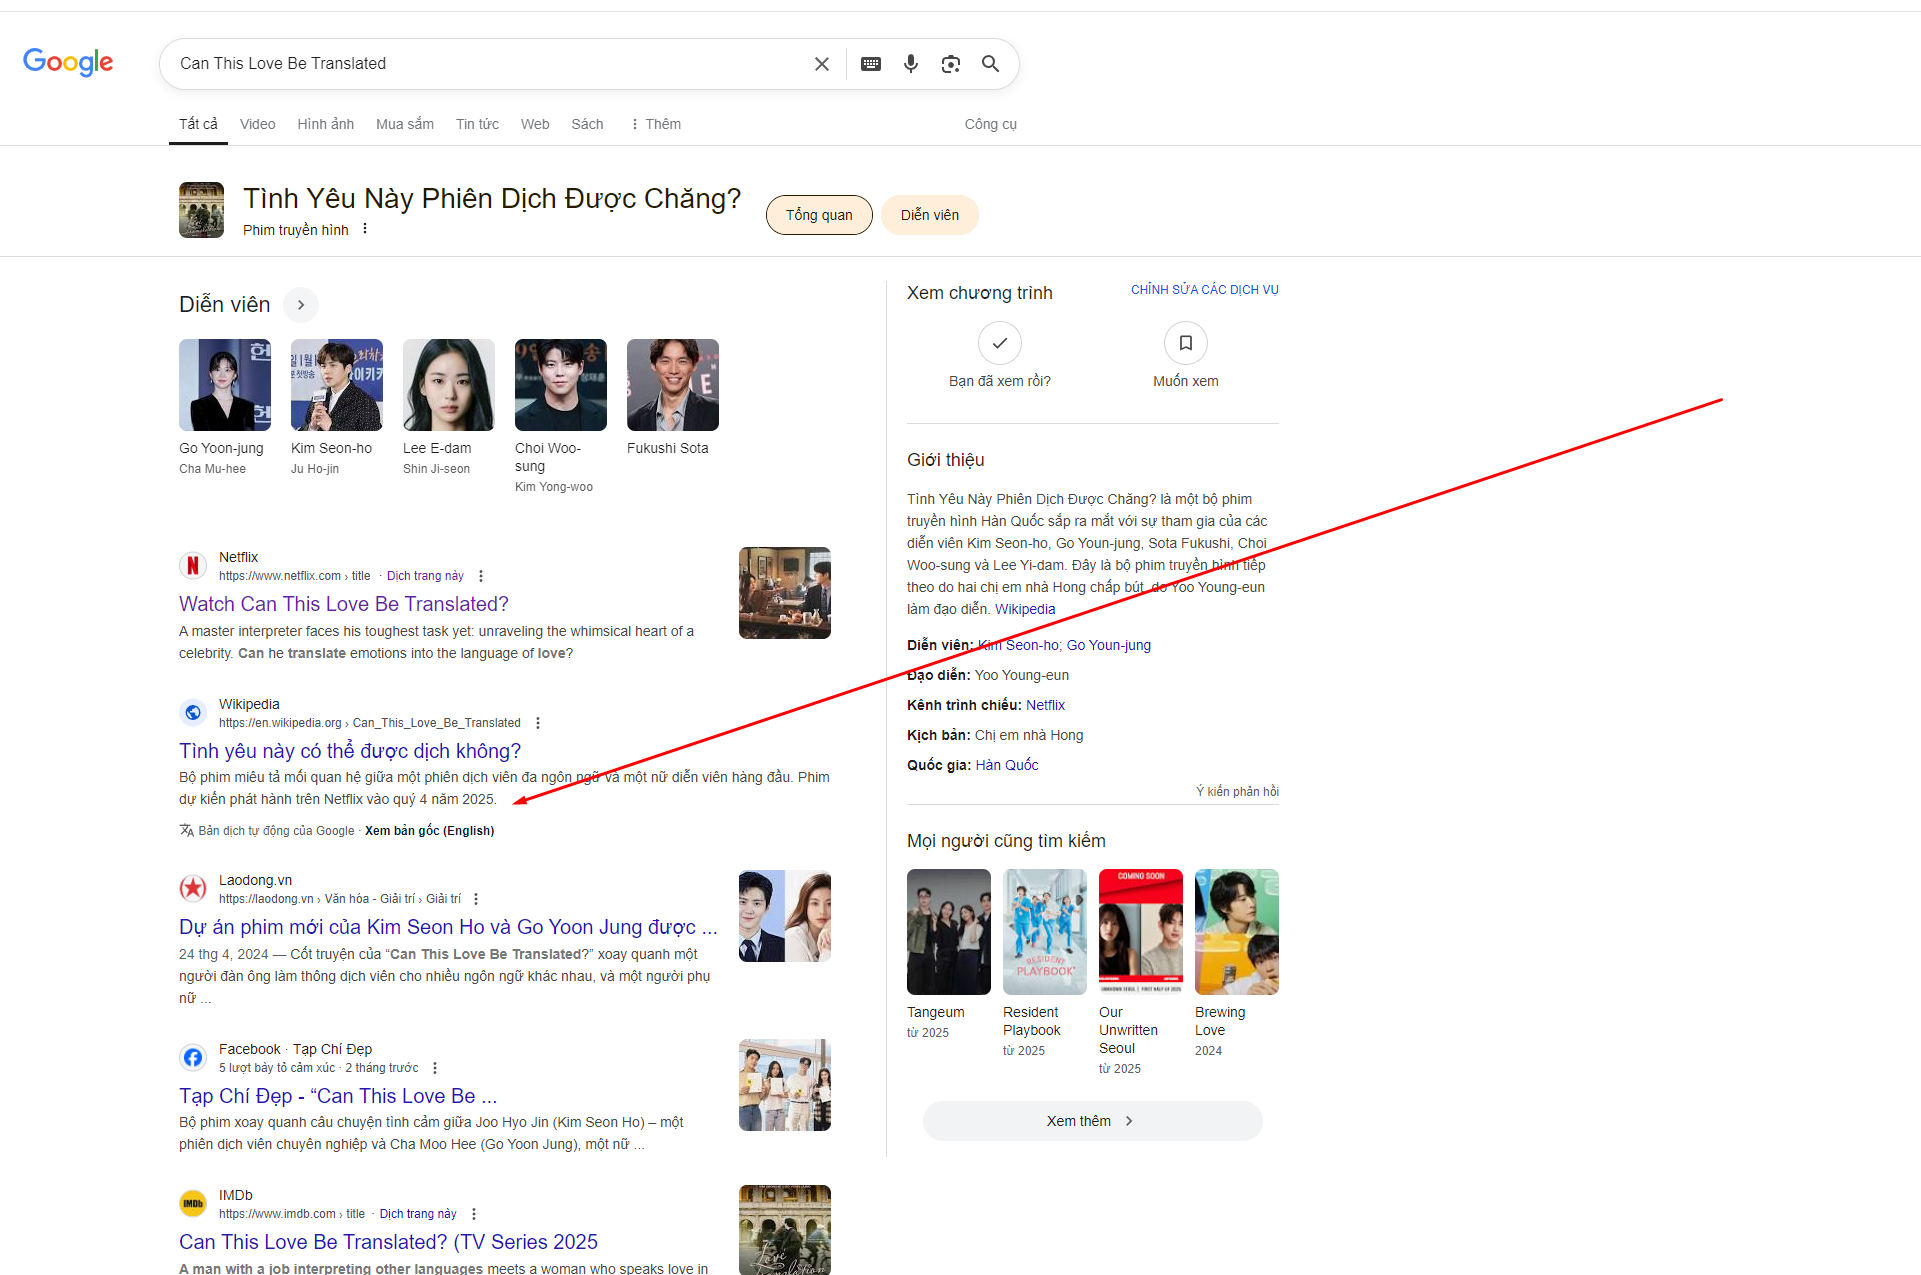Click Ý kiến phản hồi feedback link
Viewport: 1921px width, 1275px height.
[1237, 792]
